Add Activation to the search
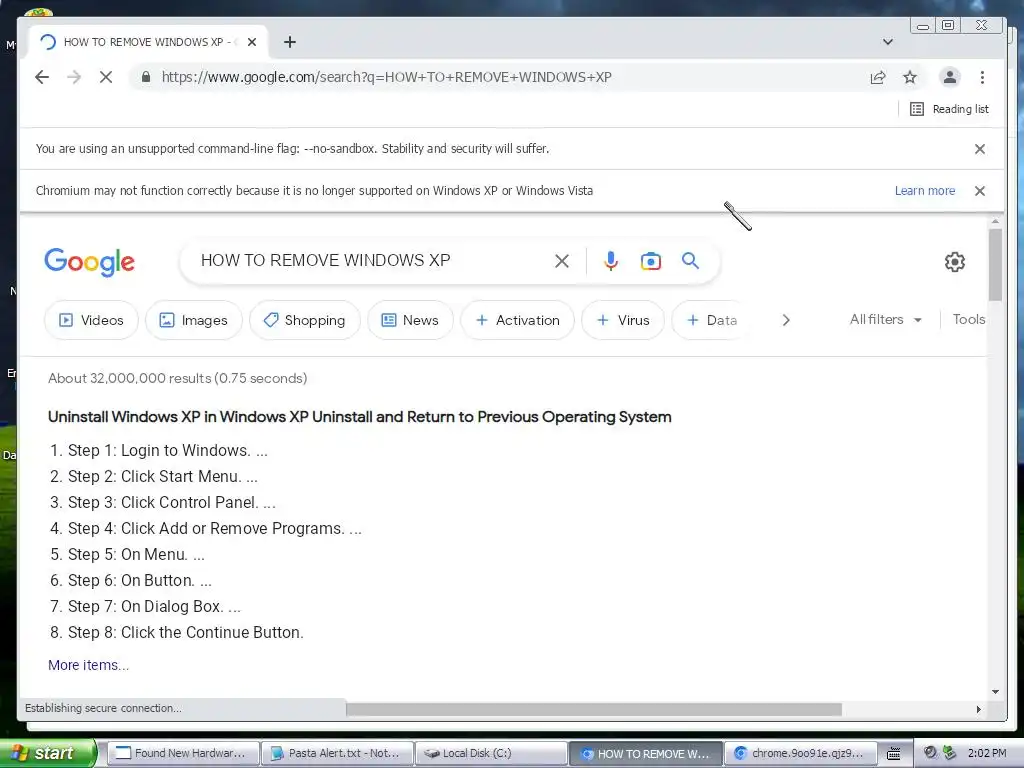The image size is (1024, 768). pyautogui.click(x=517, y=320)
